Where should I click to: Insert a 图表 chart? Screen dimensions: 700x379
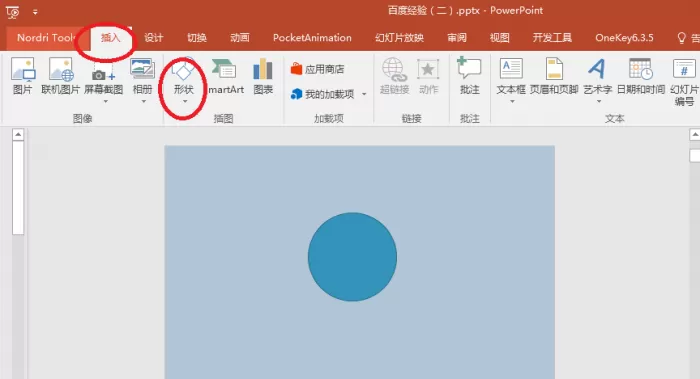tap(263, 76)
